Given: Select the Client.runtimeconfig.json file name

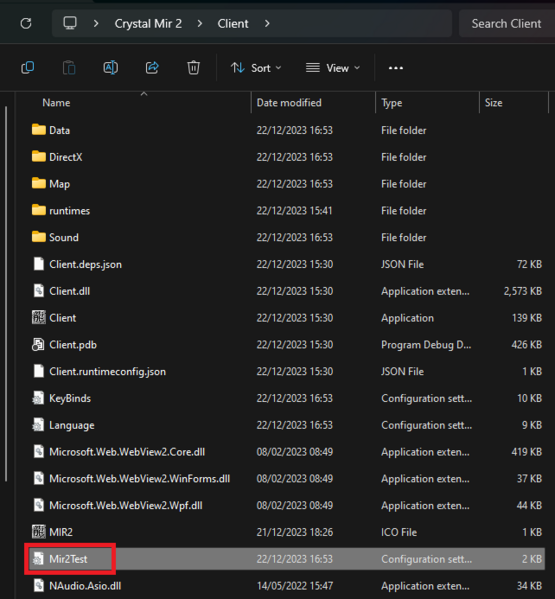Looking at the screenshot, I should click(107, 371).
